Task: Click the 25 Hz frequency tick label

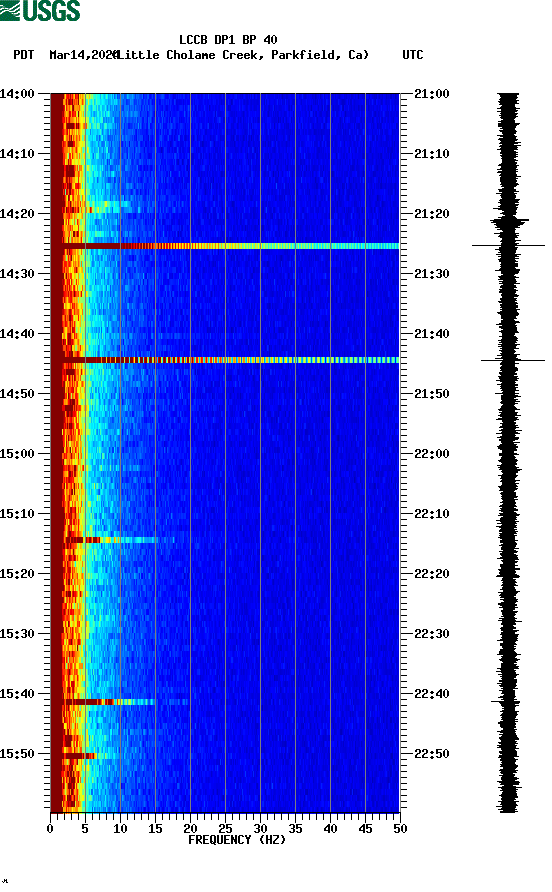Action: click(x=225, y=829)
